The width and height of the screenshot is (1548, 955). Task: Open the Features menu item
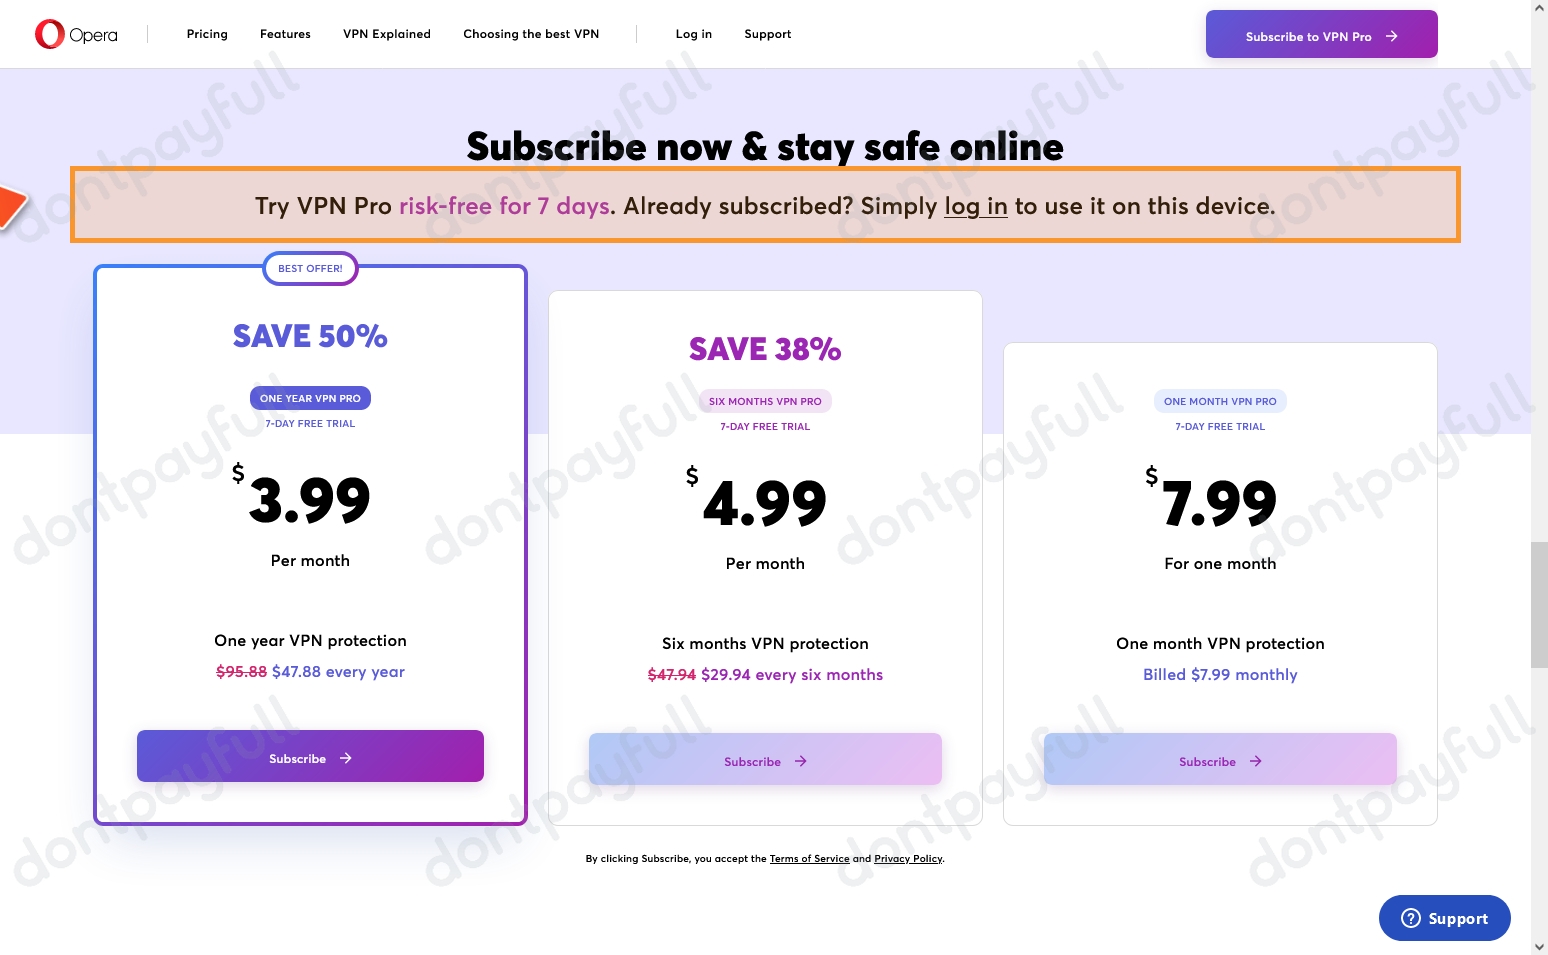pos(285,34)
